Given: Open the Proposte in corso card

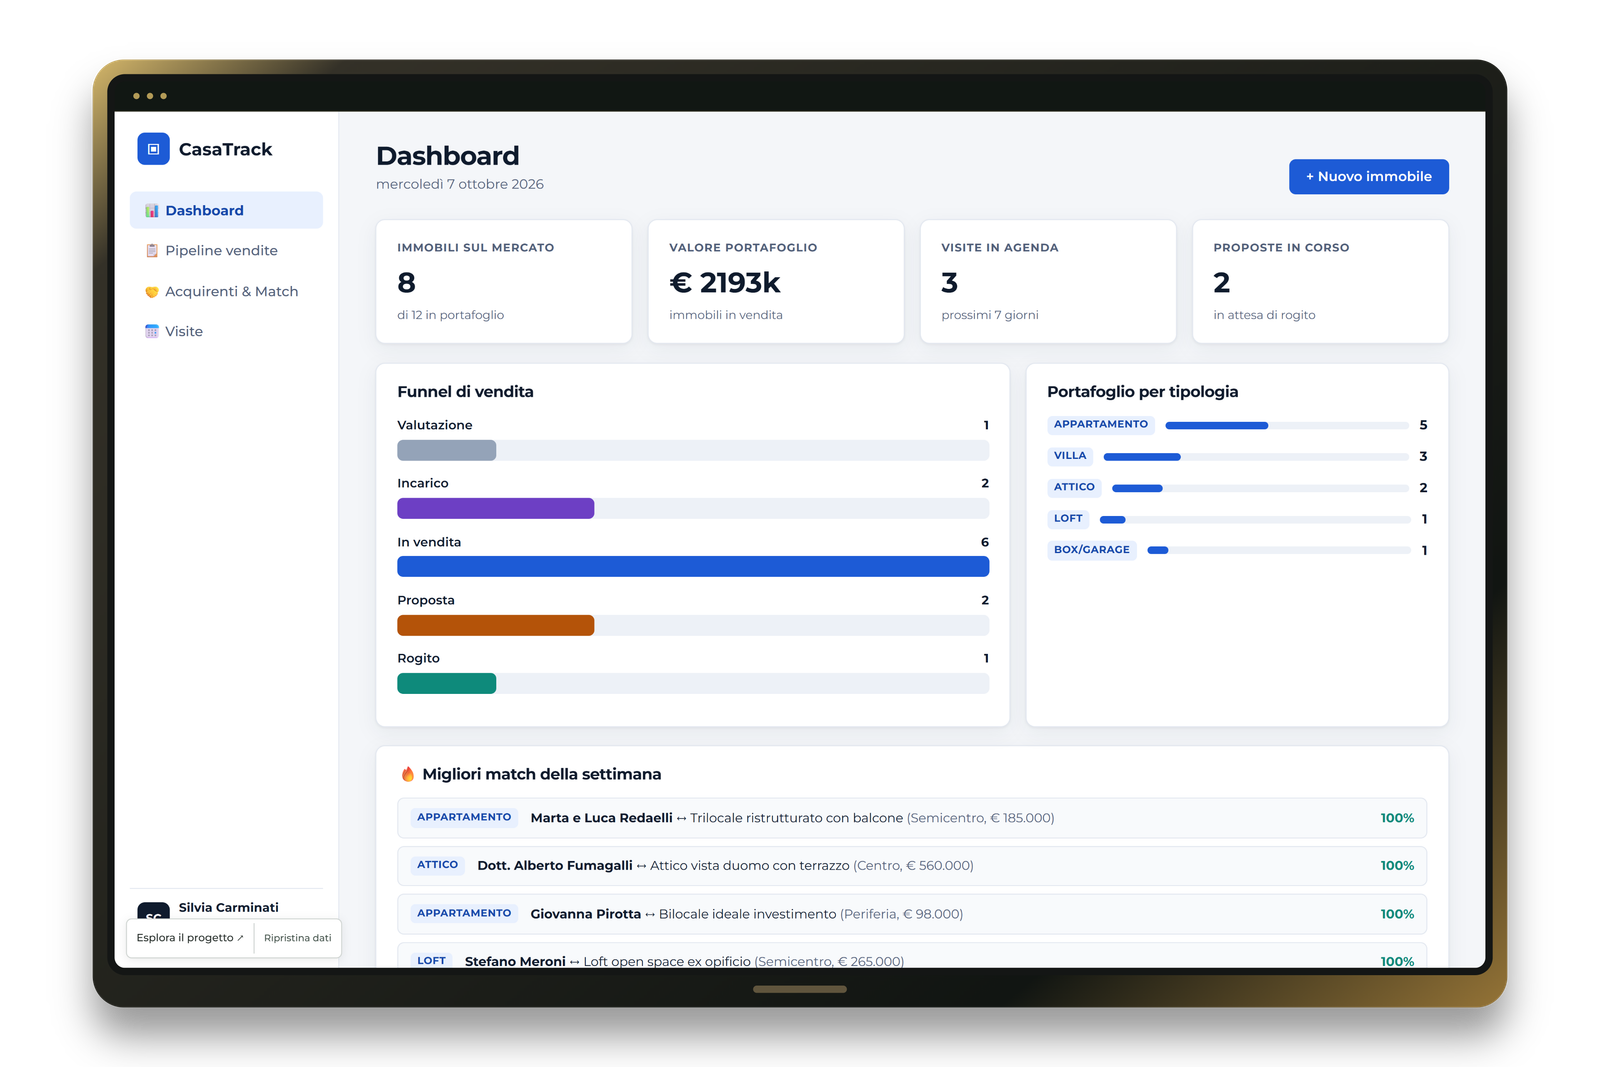Looking at the screenshot, I should coord(1320,281).
